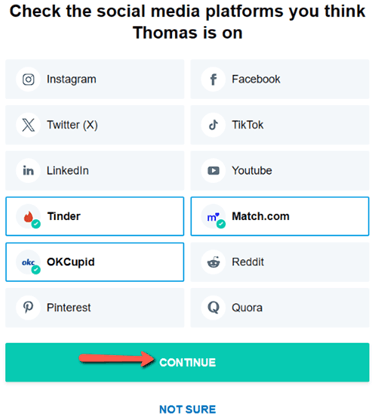Select the Instagram platform label

(71, 79)
